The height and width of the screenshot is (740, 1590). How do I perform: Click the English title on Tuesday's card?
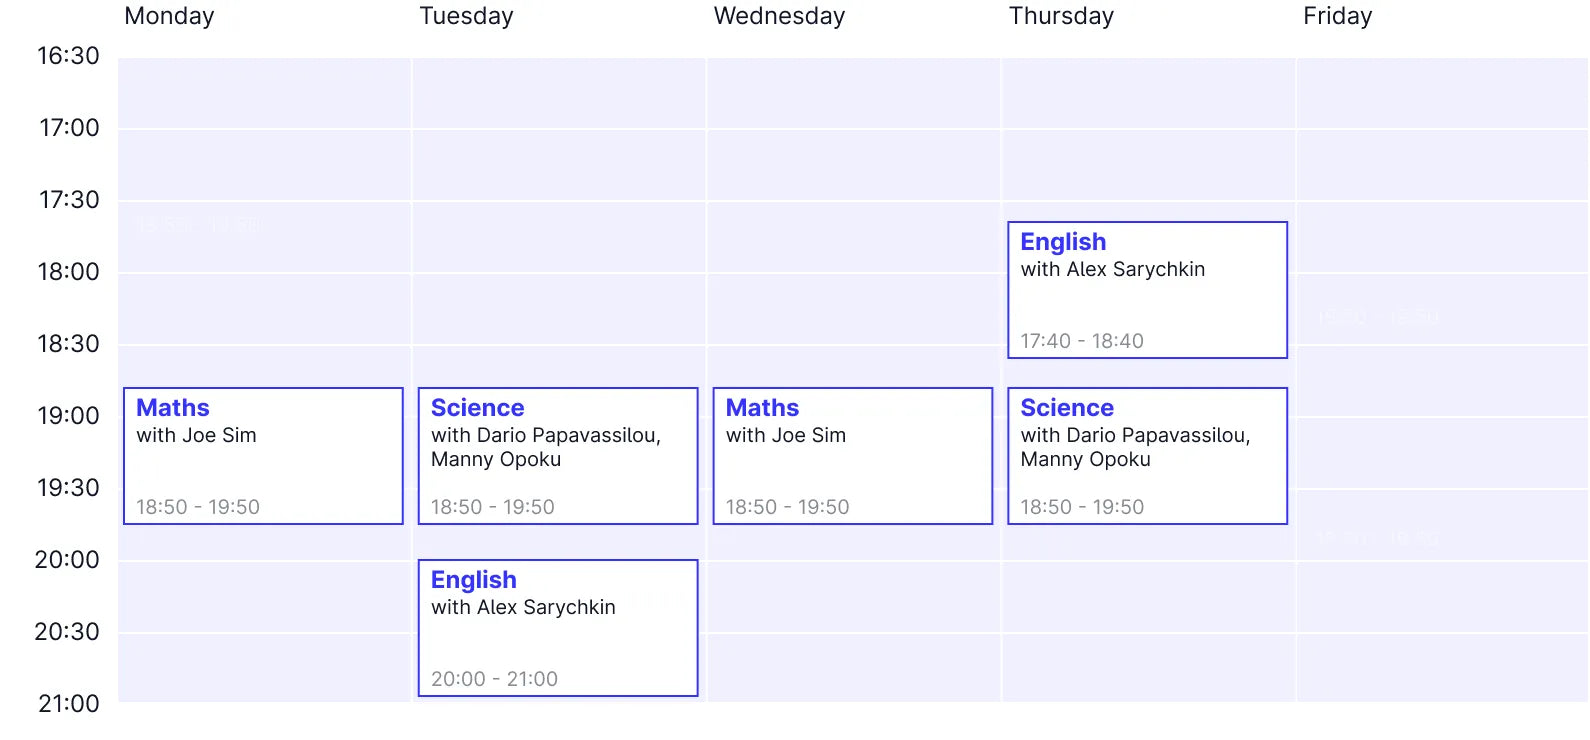coord(473,579)
